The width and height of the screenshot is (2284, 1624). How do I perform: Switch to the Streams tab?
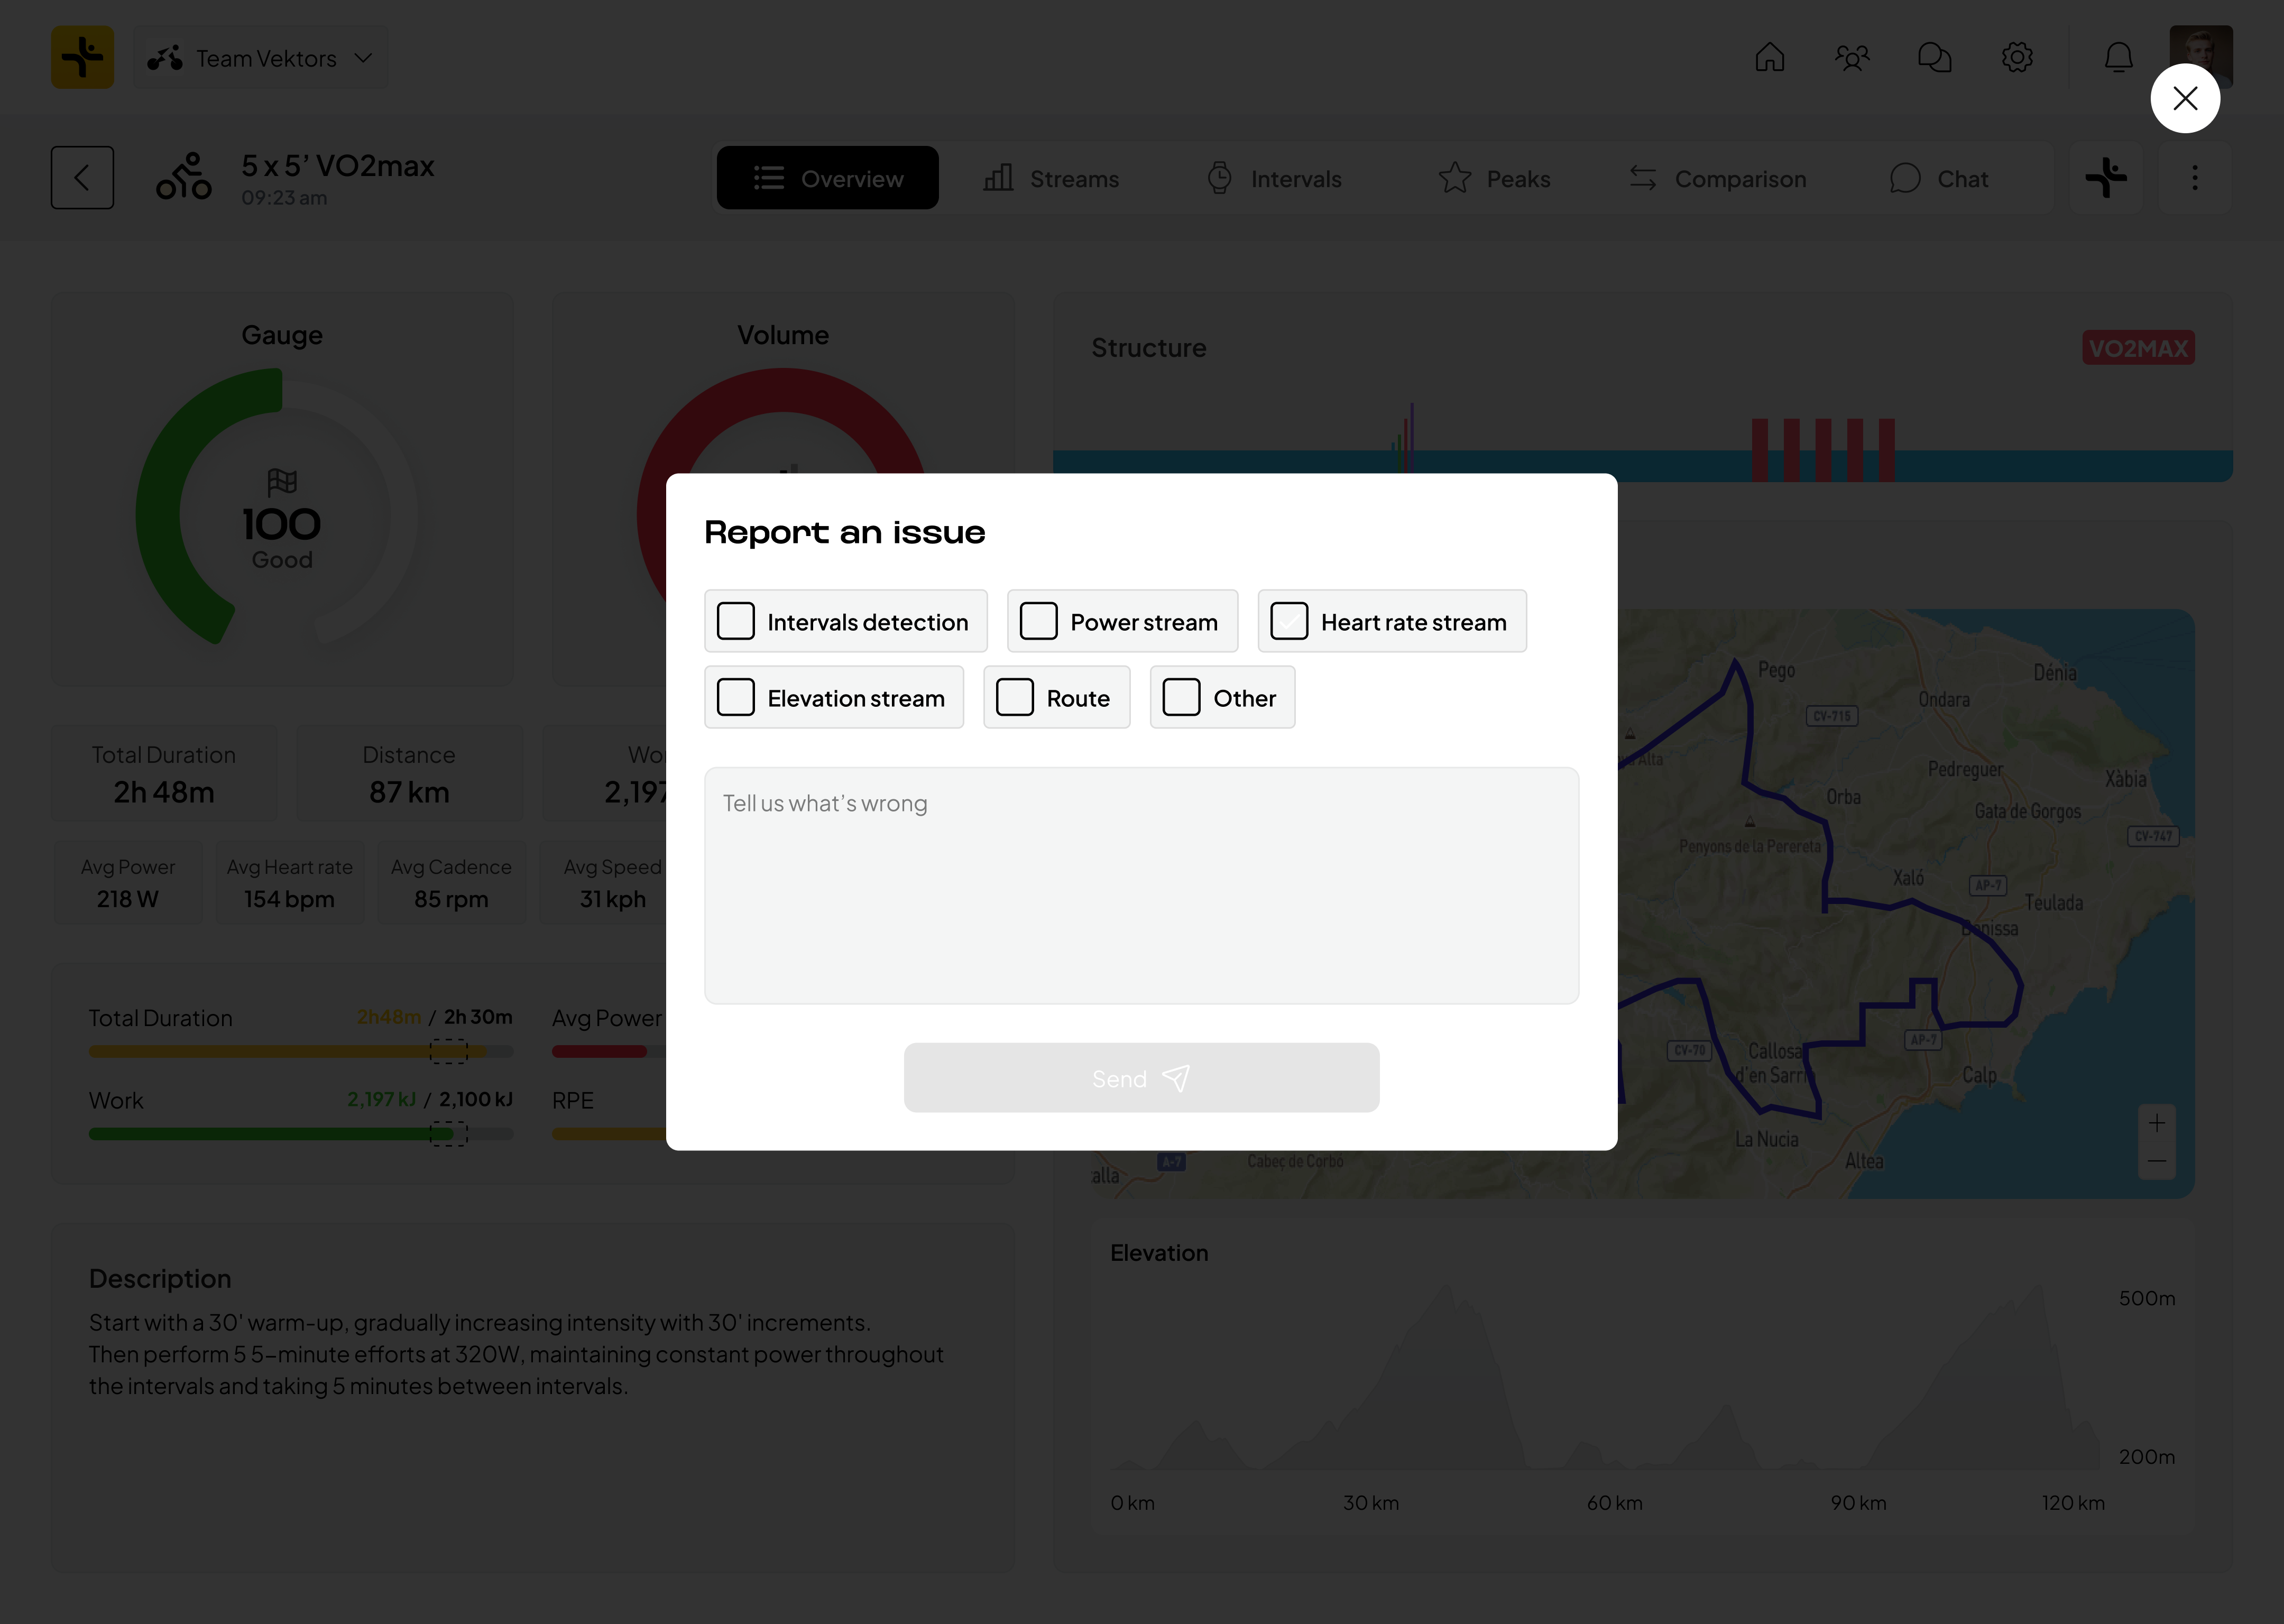(x=1051, y=178)
